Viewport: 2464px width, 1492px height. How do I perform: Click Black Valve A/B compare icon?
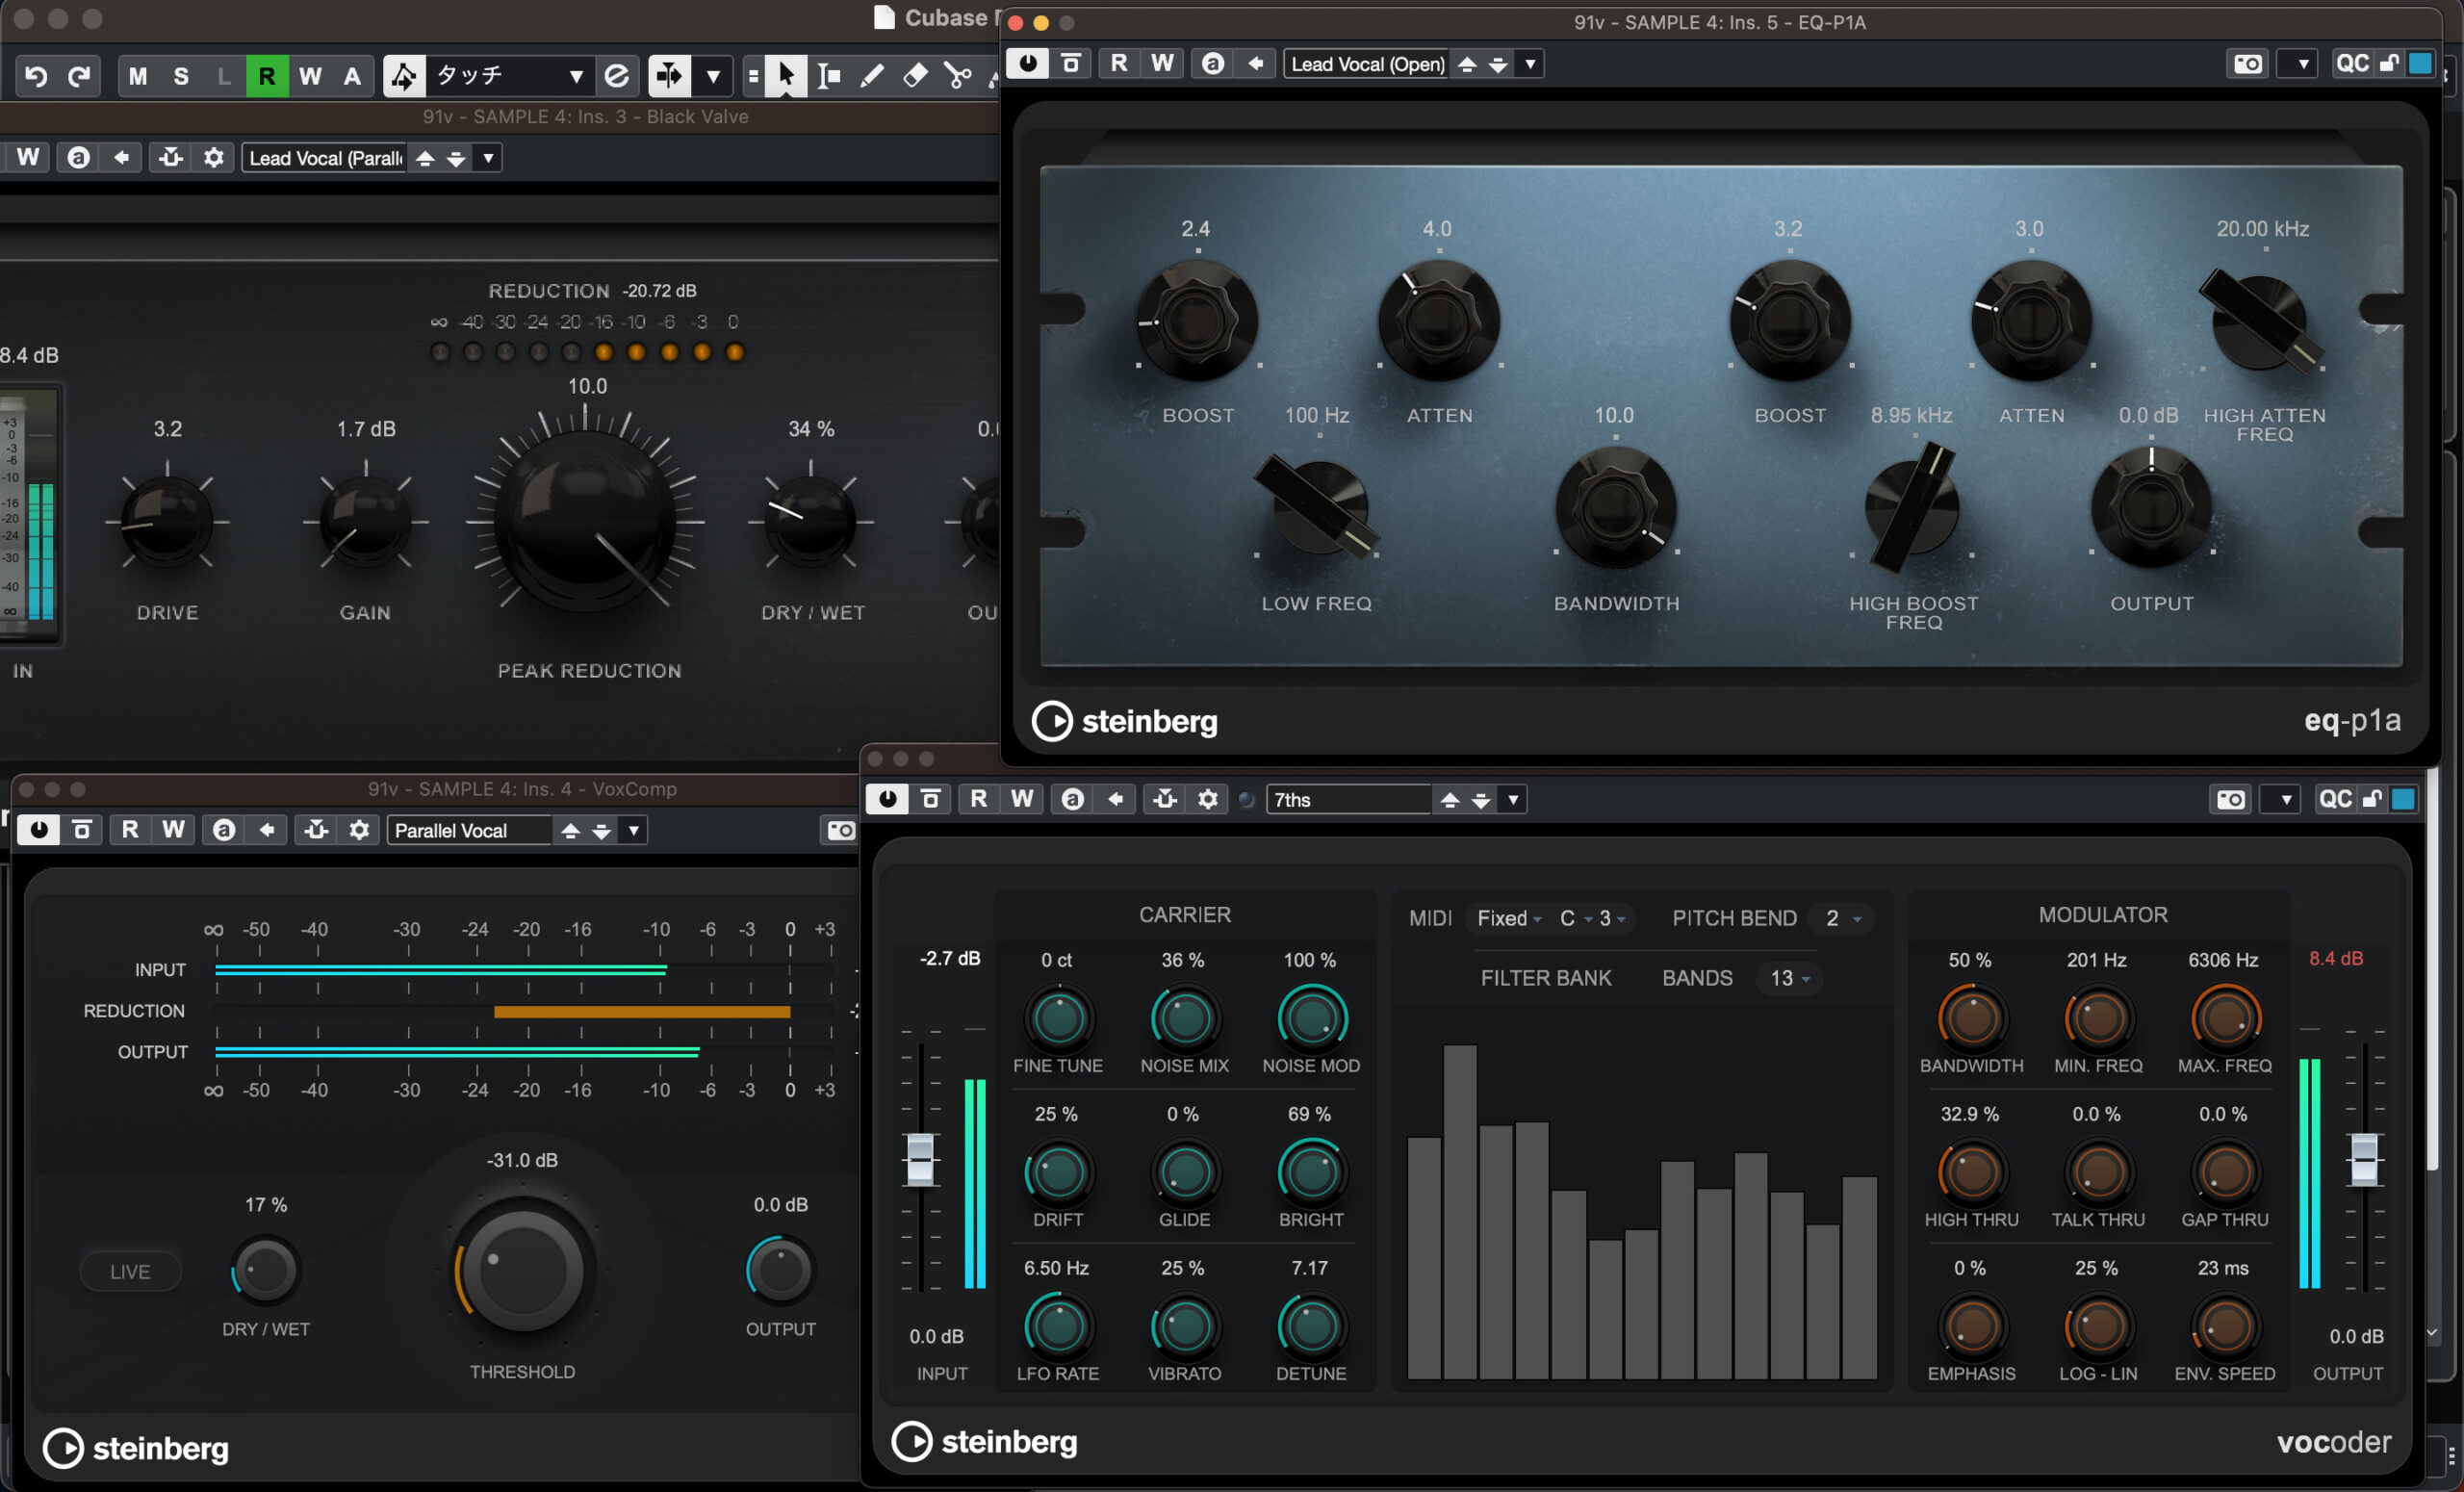coord(79,157)
